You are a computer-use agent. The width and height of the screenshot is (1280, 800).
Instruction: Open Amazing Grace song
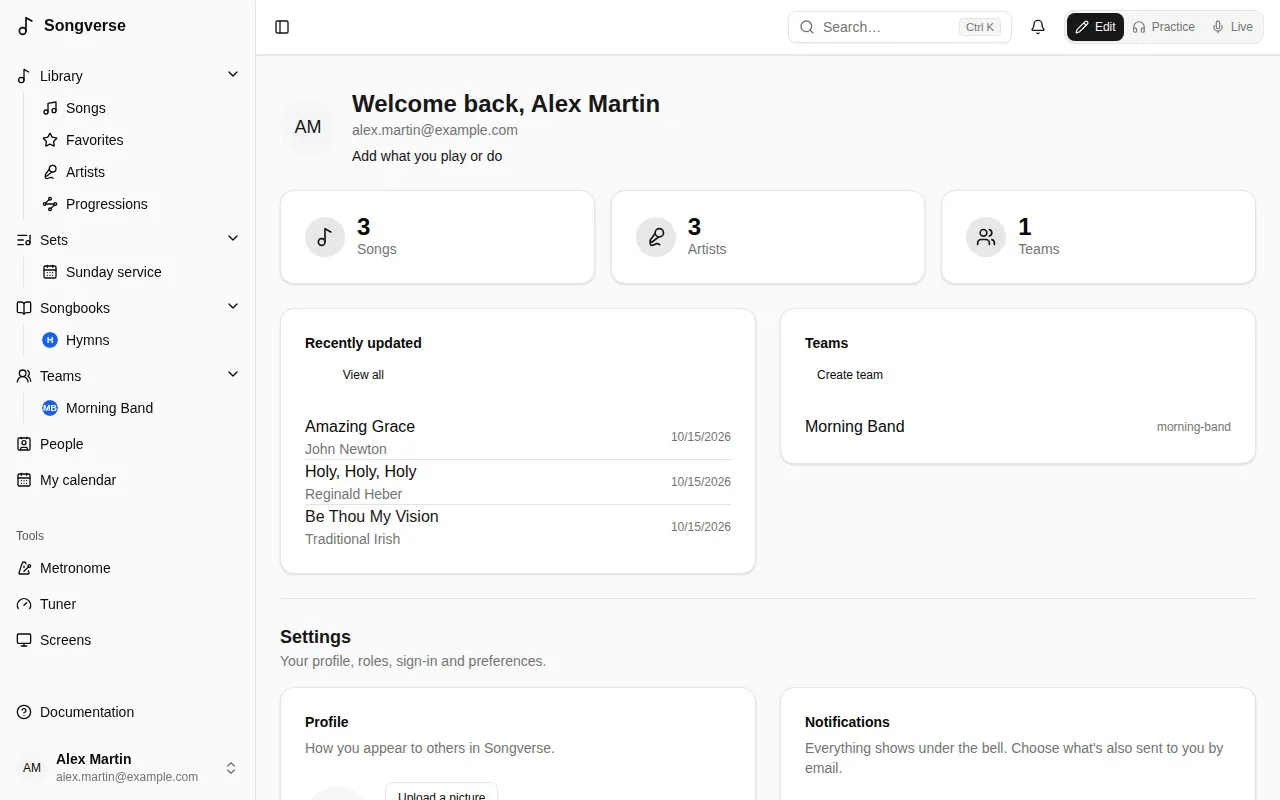(518, 437)
